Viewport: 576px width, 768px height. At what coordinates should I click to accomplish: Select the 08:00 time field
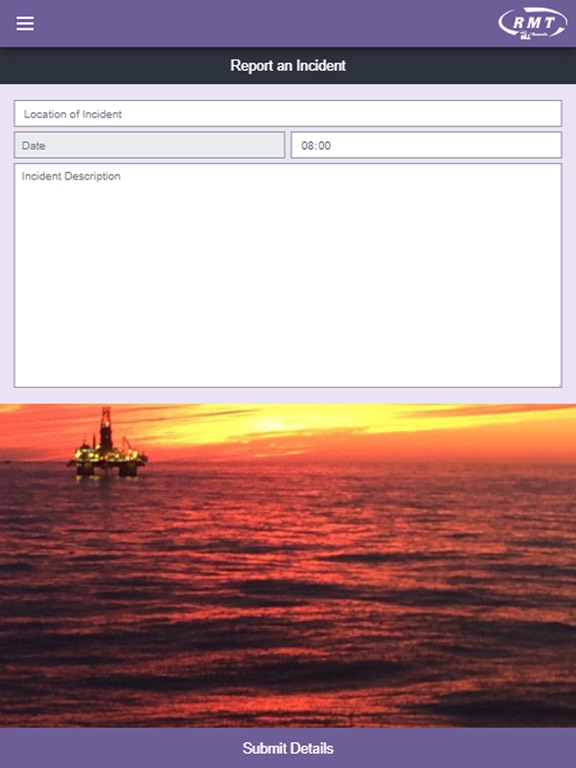(x=426, y=145)
